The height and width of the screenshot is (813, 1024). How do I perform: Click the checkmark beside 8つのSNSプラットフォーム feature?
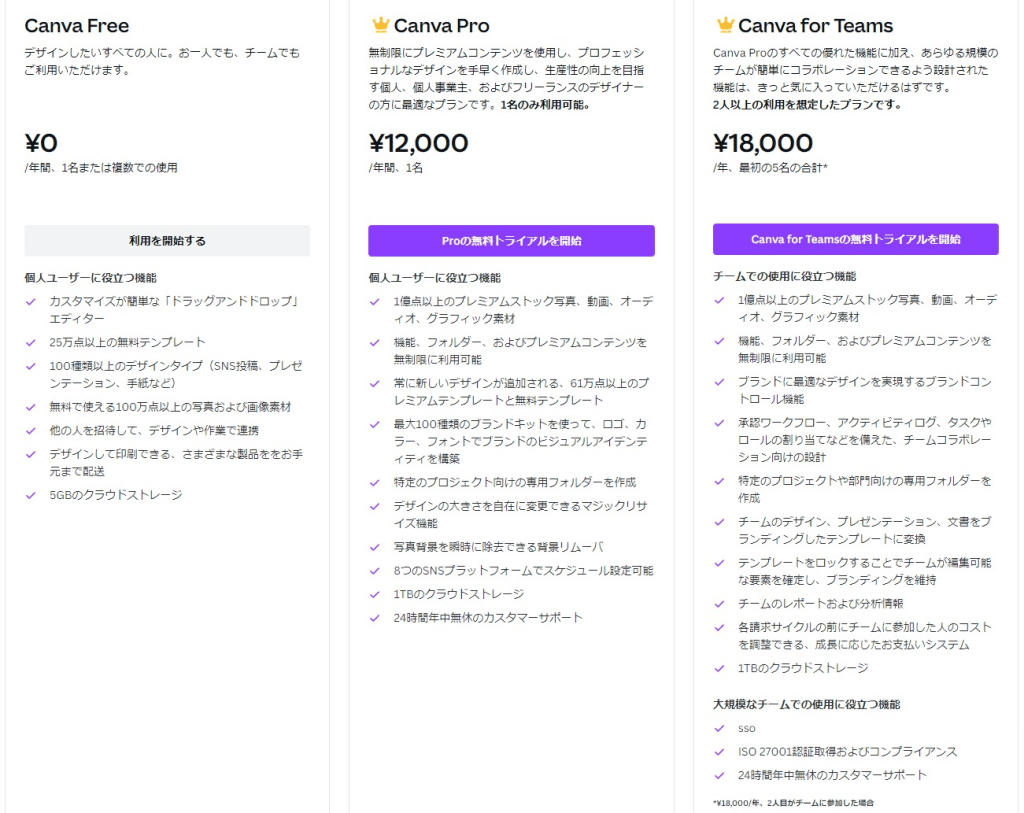(x=375, y=571)
